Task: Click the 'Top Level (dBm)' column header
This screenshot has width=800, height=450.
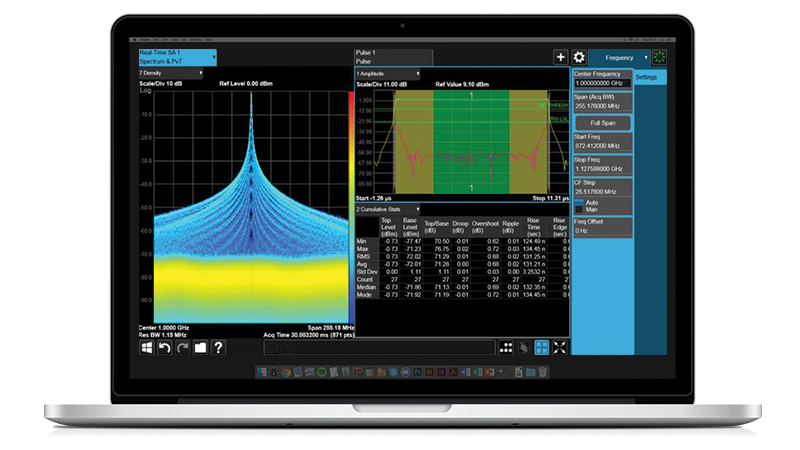Action: tap(389, 227)
